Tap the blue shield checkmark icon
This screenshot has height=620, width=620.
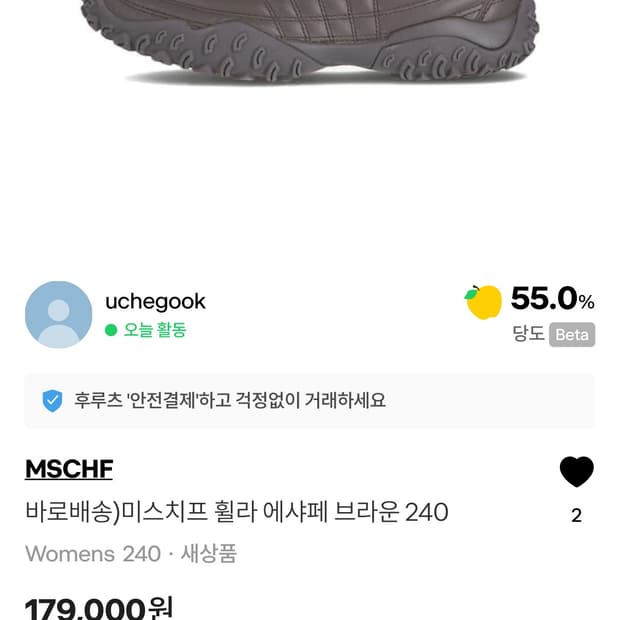(x=52, y=401)
